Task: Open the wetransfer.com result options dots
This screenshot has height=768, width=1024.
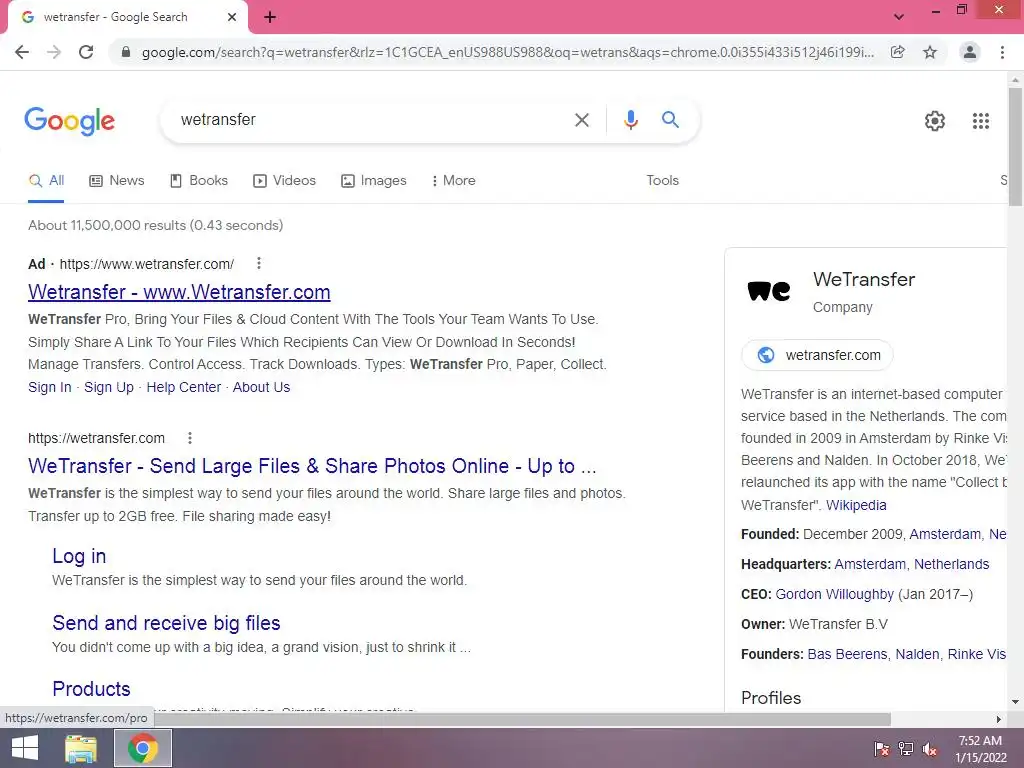Action: (189, 438)
